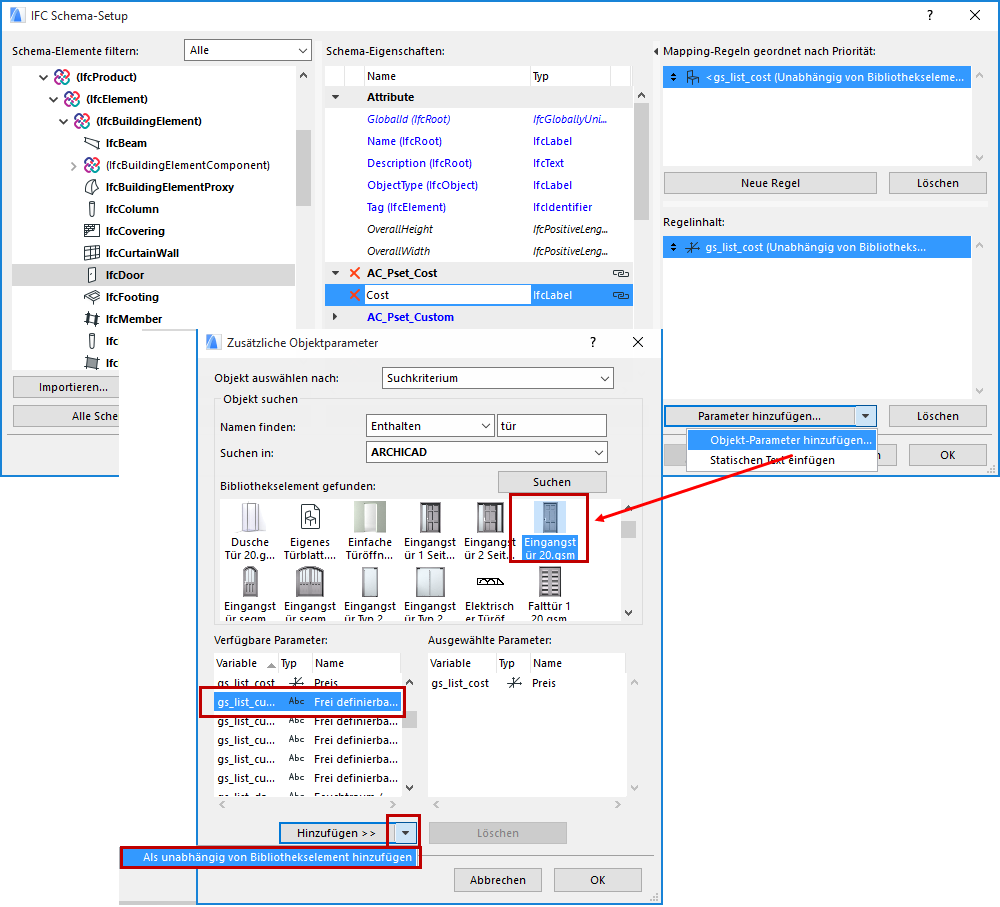Click the IfcProduct class icon
Screen dimensions: 1000x907
pos(62,77)
